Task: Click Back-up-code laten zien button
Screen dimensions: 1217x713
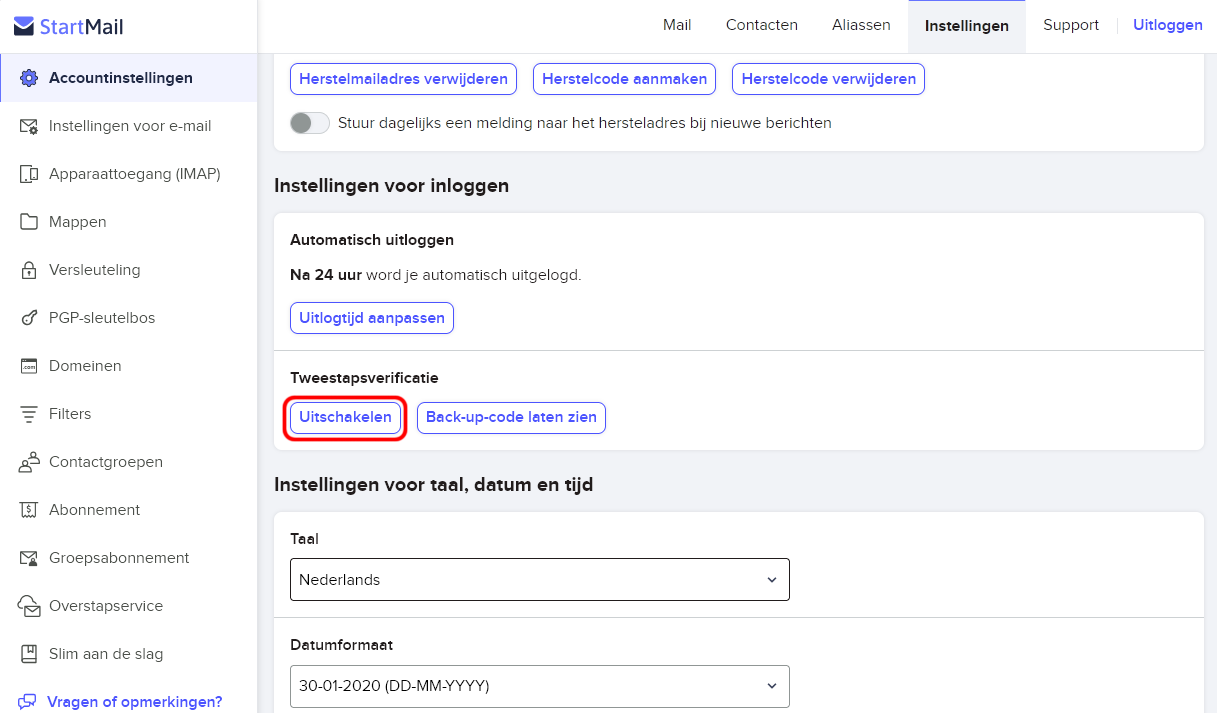Action: [511, 417]
